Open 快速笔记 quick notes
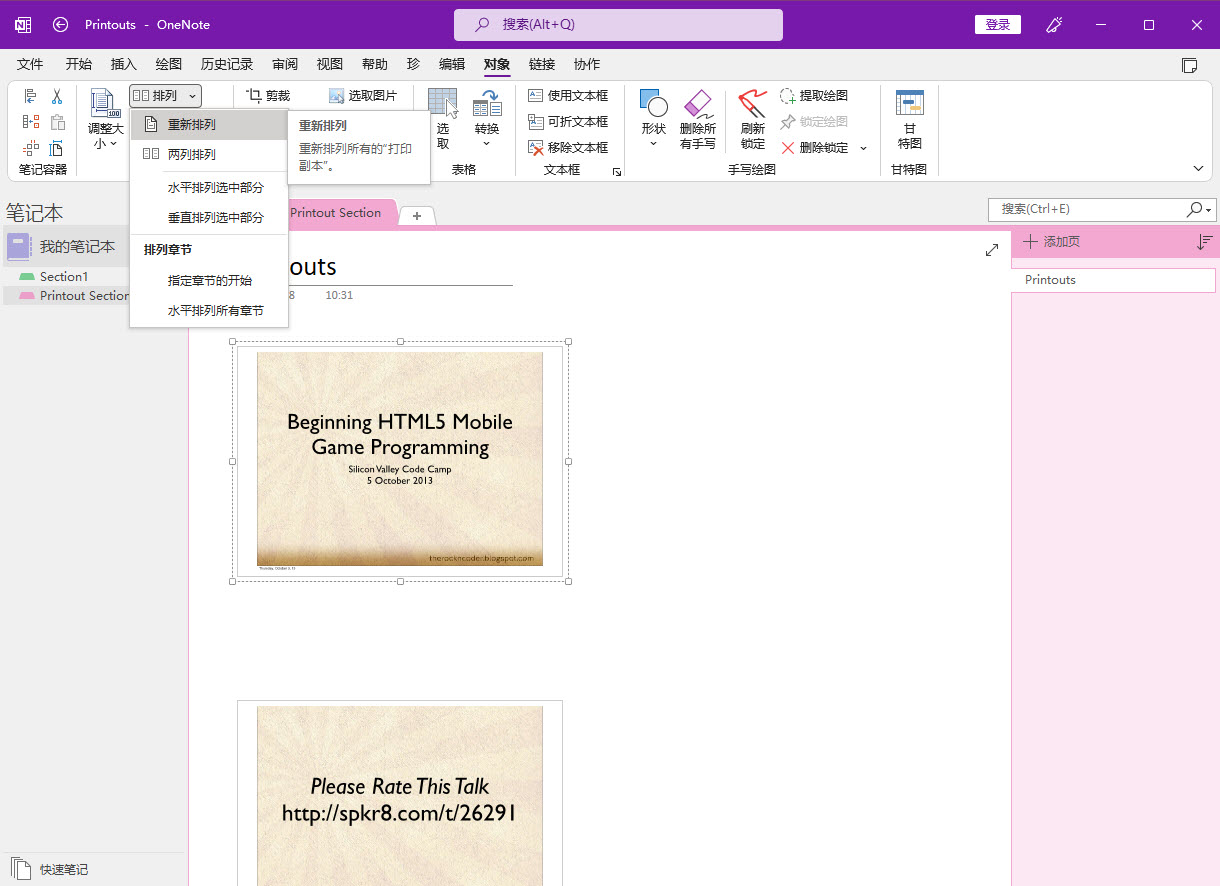Image resolution: width=1220 pixels, height=886 pixels. click(51, 869)
